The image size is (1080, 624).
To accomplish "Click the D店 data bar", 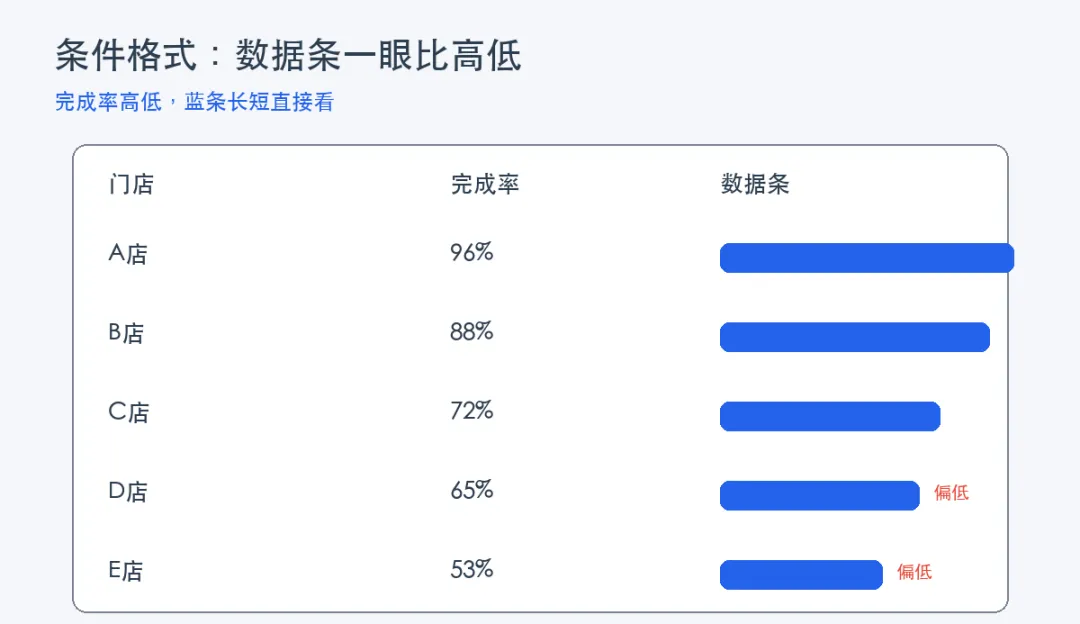I will point(820,495).
